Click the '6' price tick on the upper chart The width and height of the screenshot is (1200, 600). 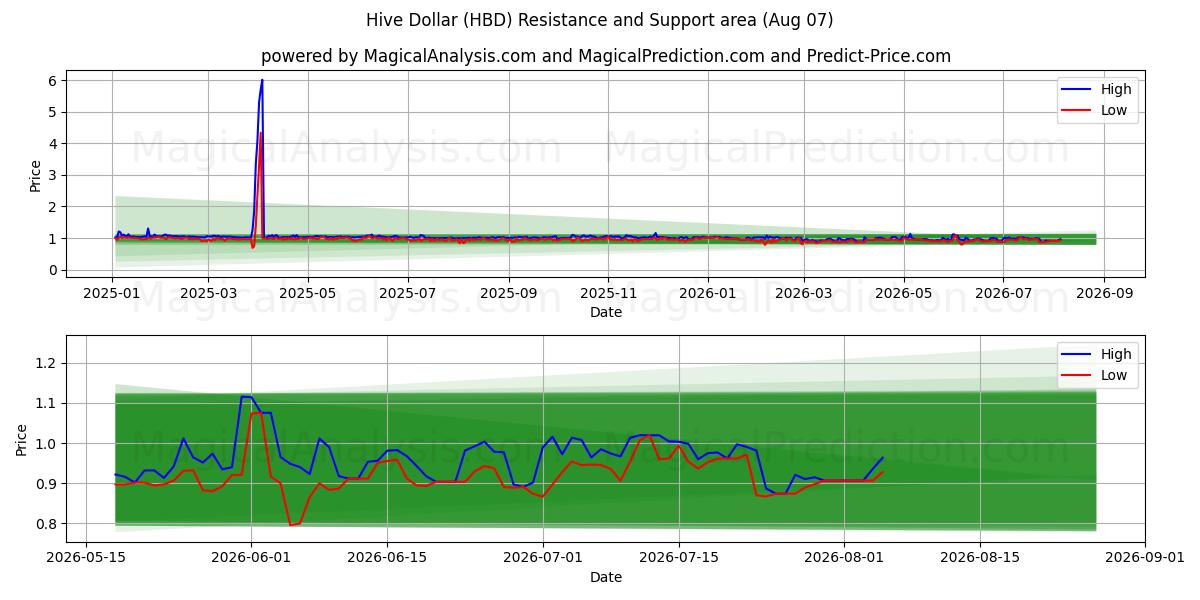(54, 80)
